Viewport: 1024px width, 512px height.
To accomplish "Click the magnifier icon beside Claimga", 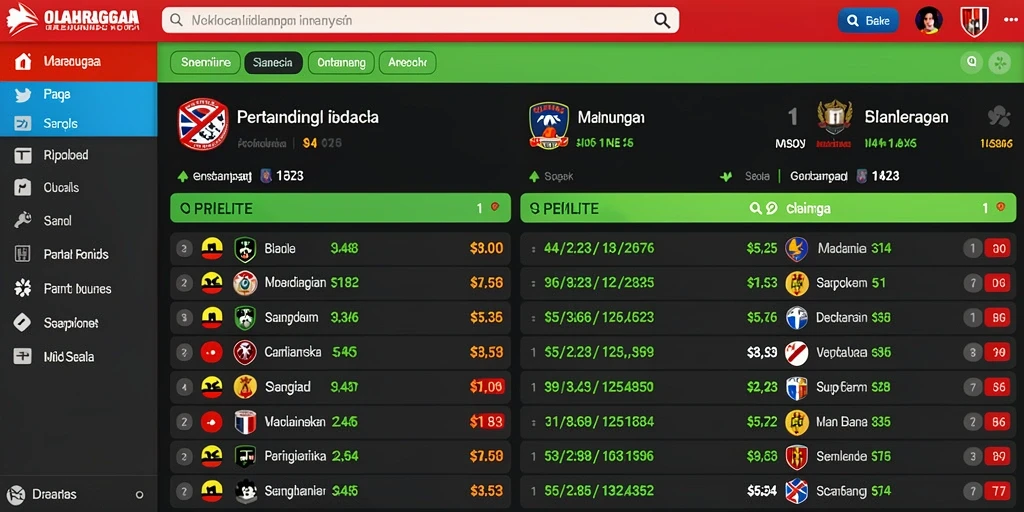I will [756, 208].
